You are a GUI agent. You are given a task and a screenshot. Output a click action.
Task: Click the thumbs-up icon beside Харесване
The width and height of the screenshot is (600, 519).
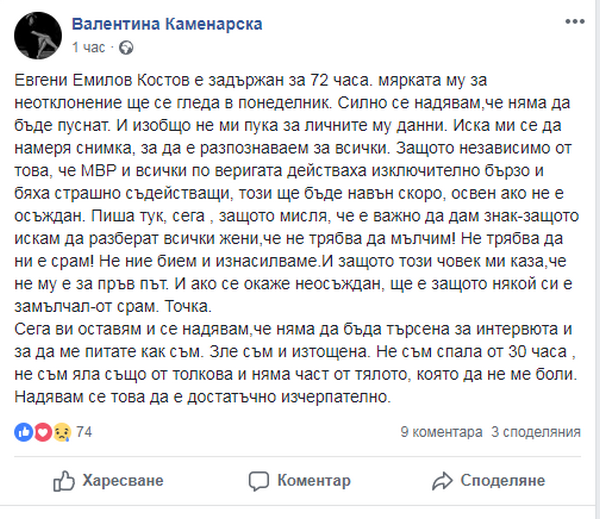tap(64, 481)
